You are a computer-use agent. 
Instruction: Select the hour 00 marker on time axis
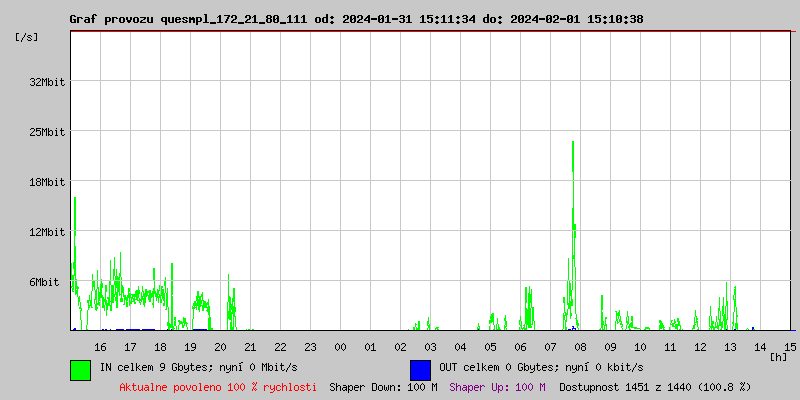click(x=340, y=346)
